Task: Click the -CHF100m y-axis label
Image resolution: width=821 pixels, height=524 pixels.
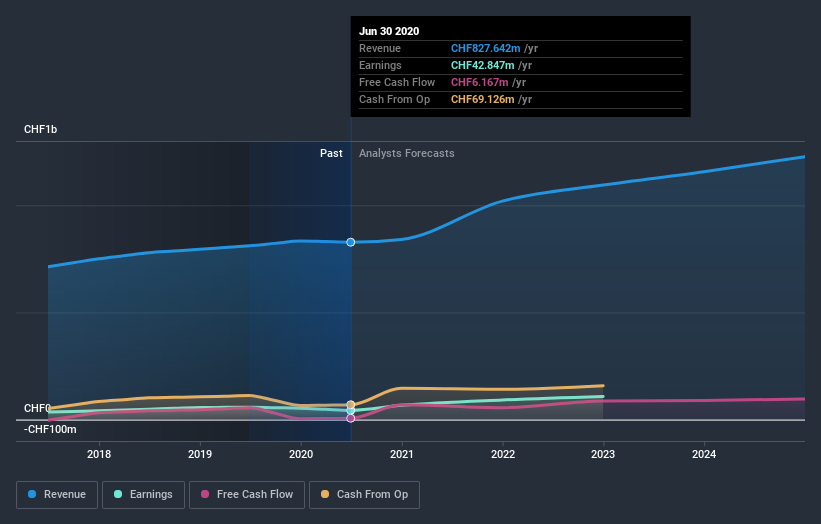Action: [50, 429]
